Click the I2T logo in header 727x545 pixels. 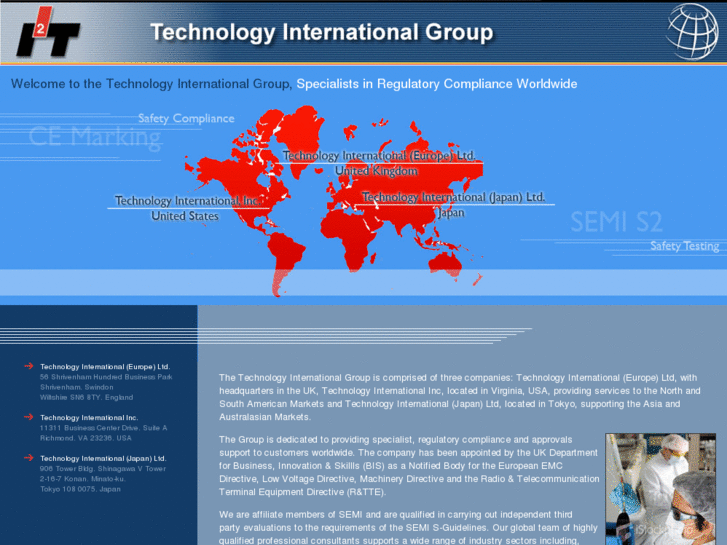48,32
